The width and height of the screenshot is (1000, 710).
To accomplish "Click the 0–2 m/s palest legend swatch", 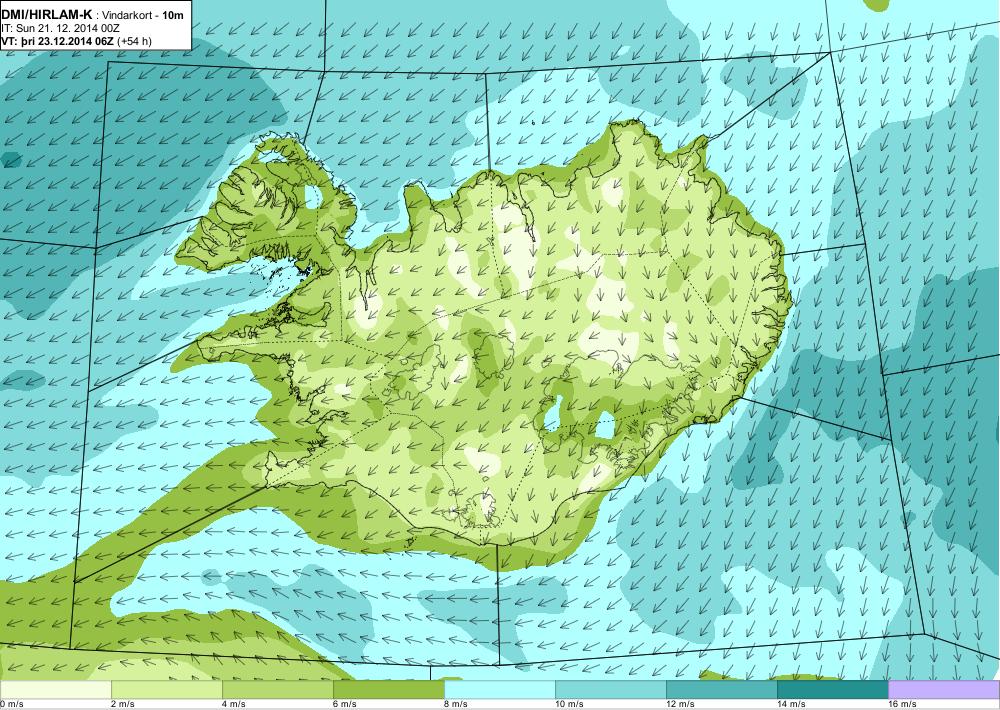I will pyautogui.click(x=55, y=690).
